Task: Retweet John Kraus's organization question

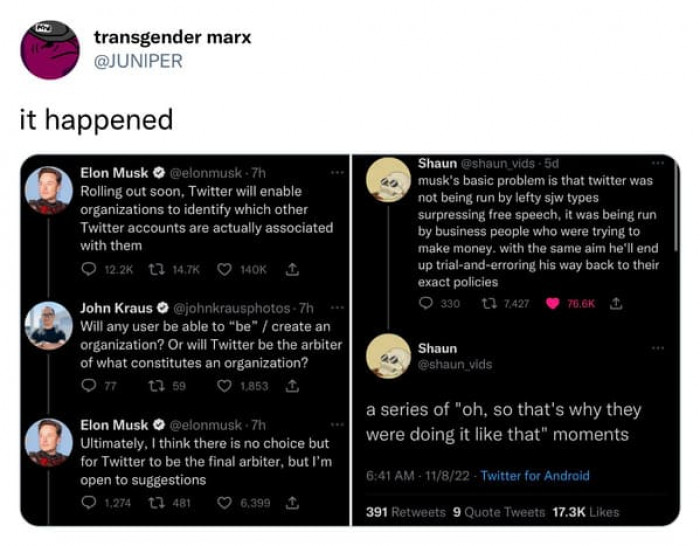Action: pos(153,384)
